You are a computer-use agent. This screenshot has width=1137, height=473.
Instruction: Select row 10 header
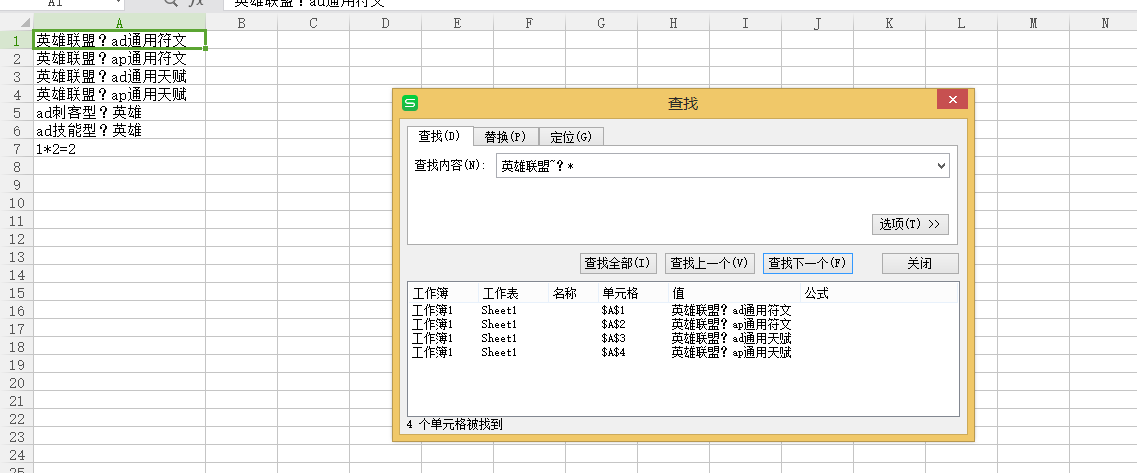pyautogui.click(x=17, y=202)
